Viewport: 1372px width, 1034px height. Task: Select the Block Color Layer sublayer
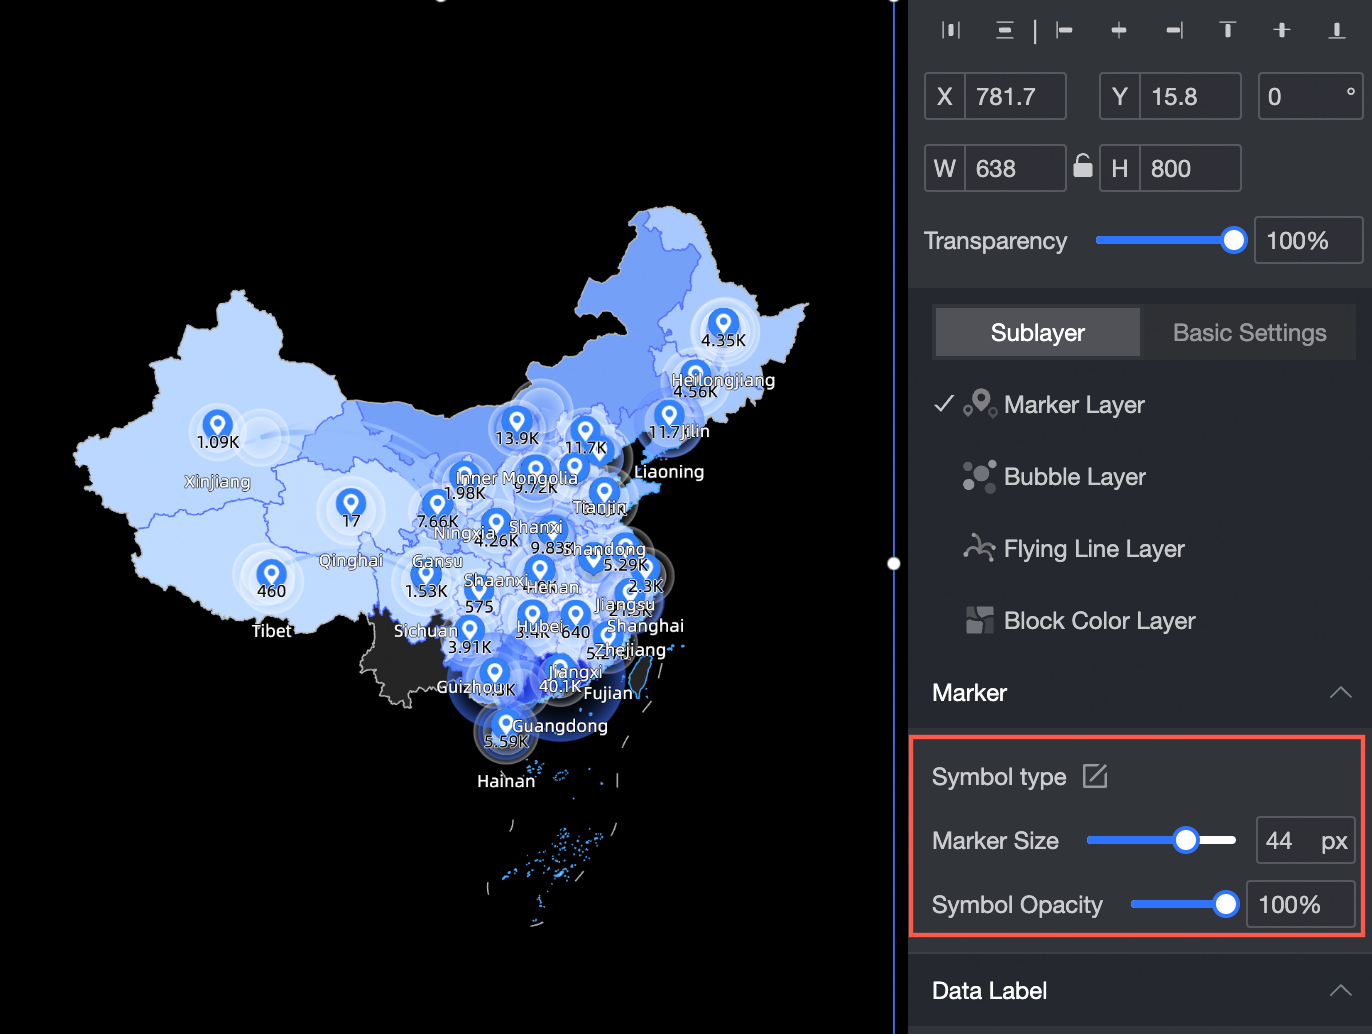1098,620
